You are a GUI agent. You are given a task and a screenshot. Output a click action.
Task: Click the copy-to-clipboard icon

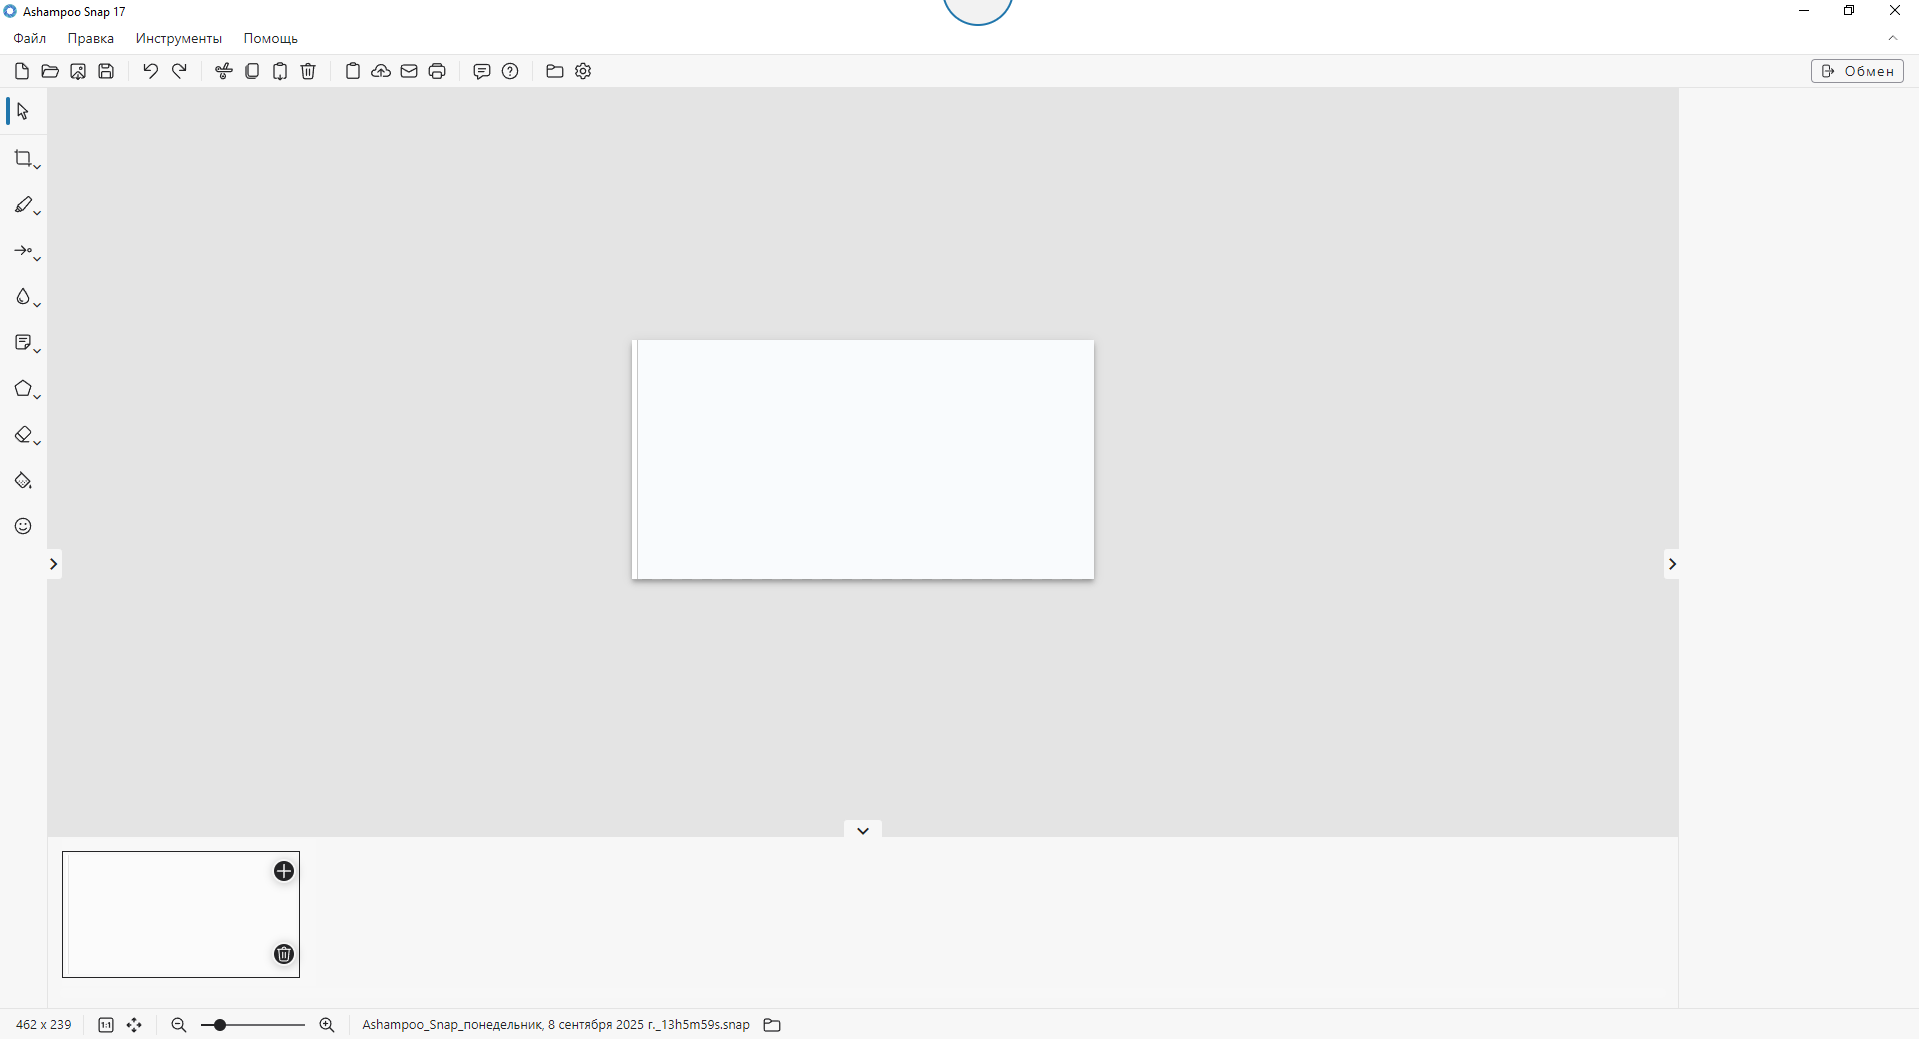(x=353, y=71)
